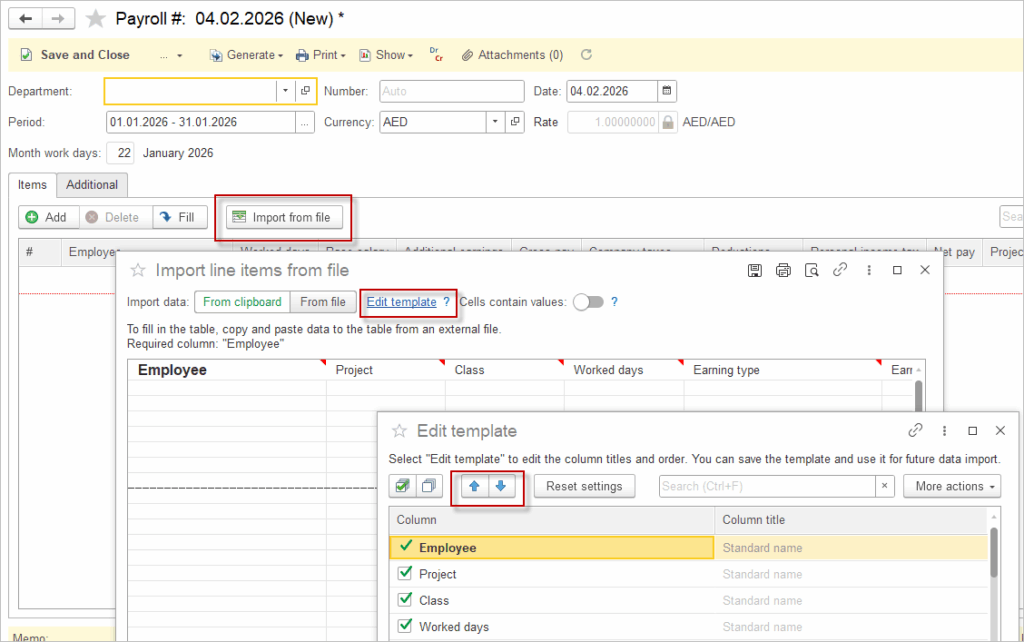The height and width of the screenshot is (642, 1024).
Task: Move column down with blue down arrow
Action: (501, 486)
